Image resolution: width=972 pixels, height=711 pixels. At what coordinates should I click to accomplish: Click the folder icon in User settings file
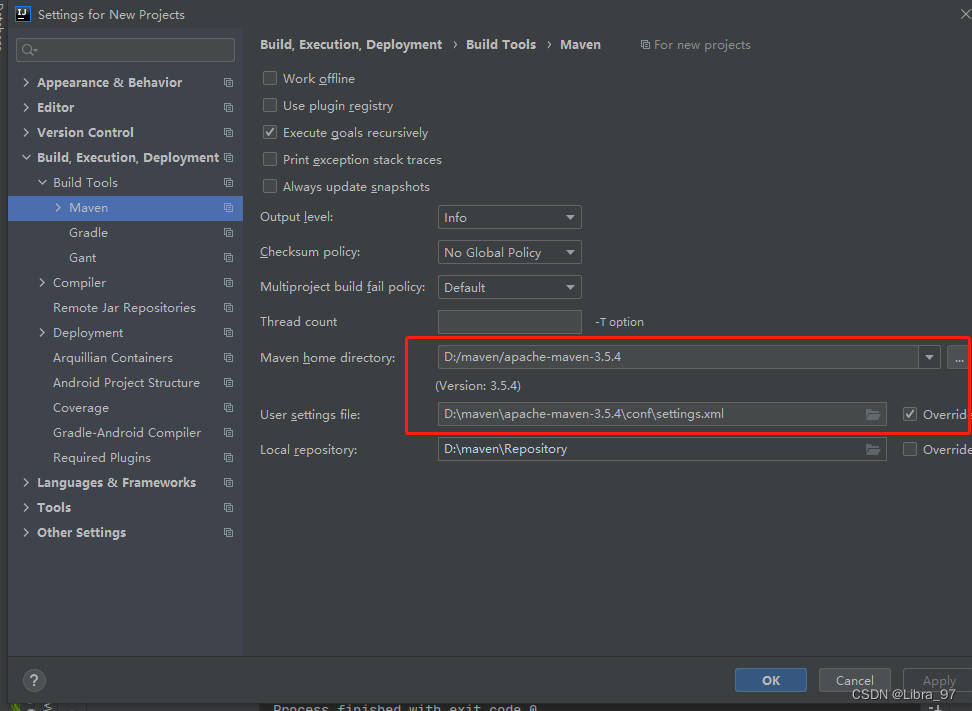(x=873, y=414)
